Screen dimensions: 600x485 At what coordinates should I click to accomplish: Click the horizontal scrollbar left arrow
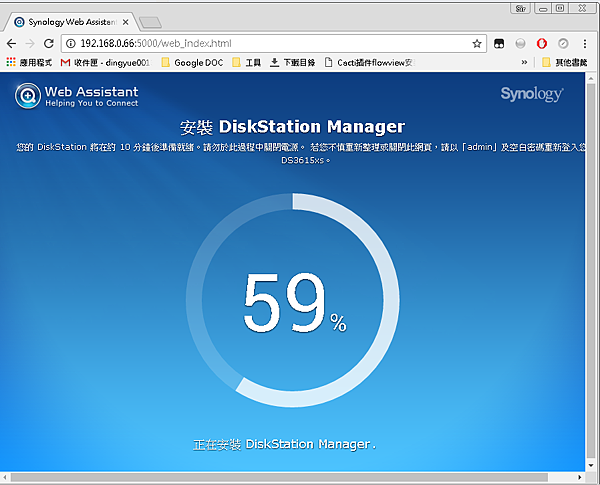click(5, 477)
